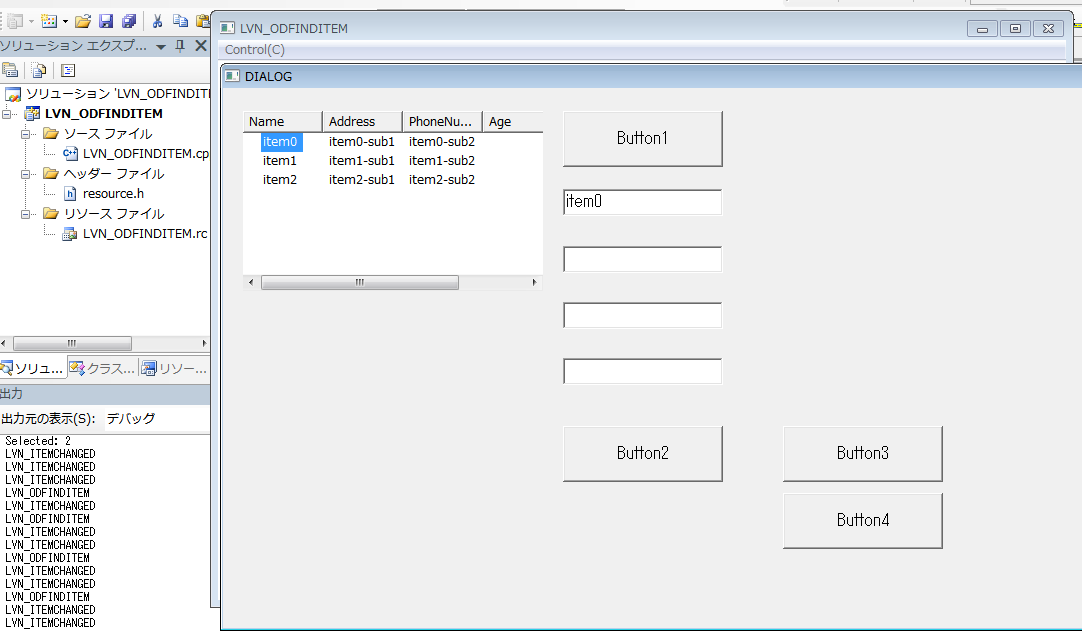Image resolution: width=1082 pixels, height=641 pixels.
Task: Click Solution Explorer scroll right arrow
Action: 204,343
